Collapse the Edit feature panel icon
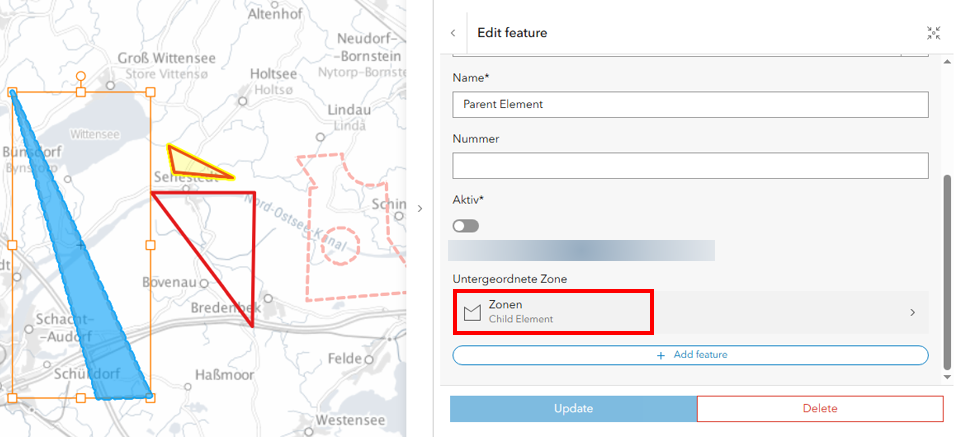The width and height of the screenshot is (956, 437). pyautogui.click(x=933, y=33)
